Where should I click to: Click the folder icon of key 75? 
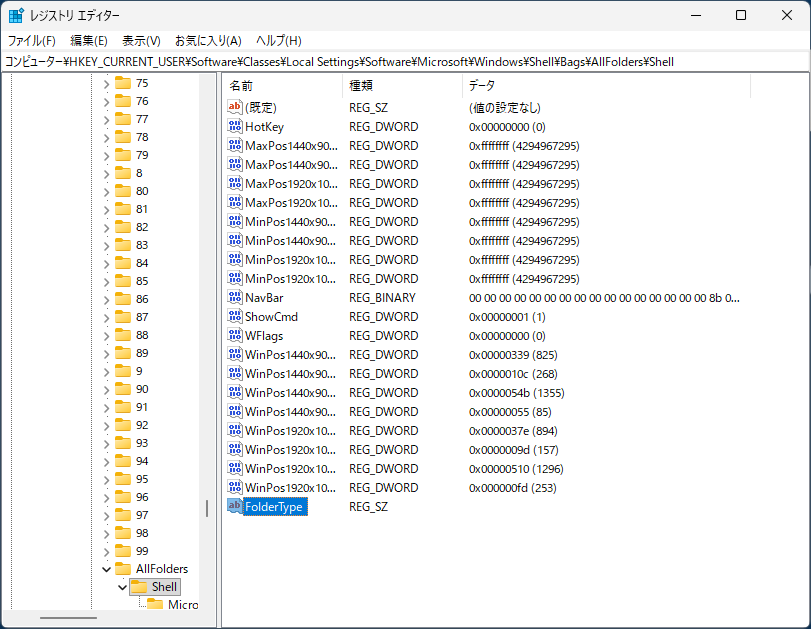(123, 83)
